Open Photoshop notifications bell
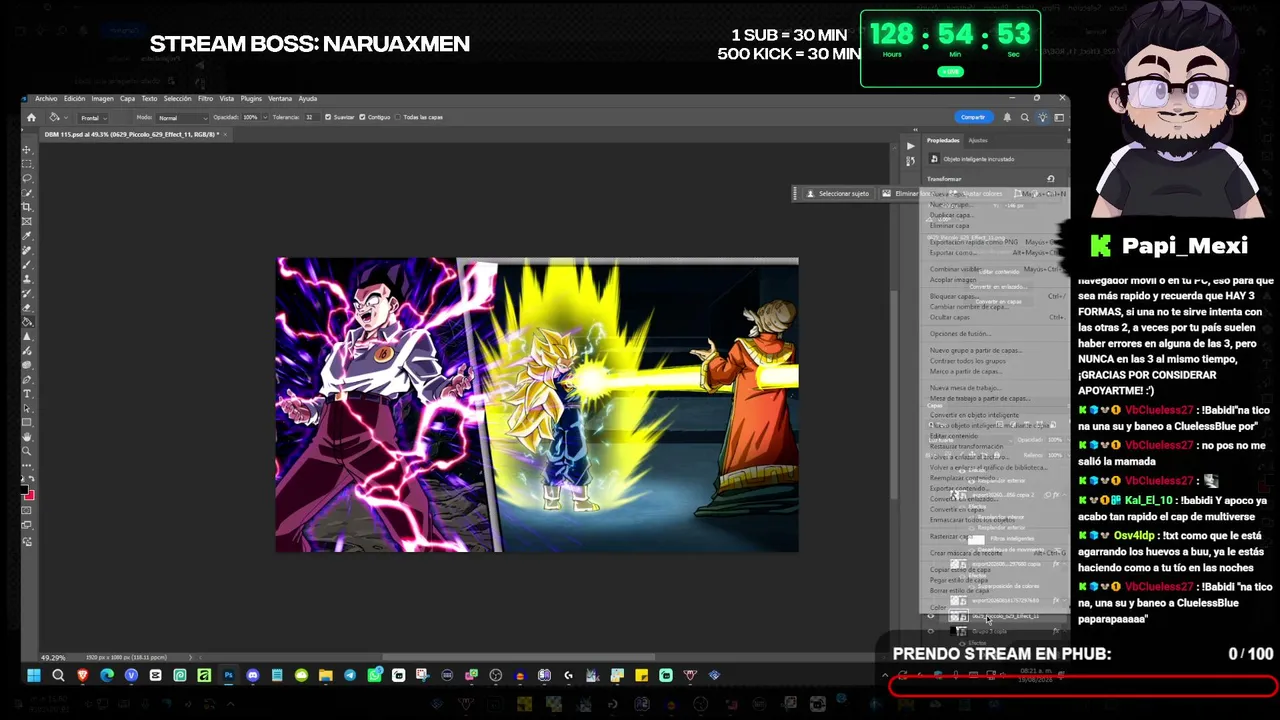 pyautogui.click(x=1007, y=117)
